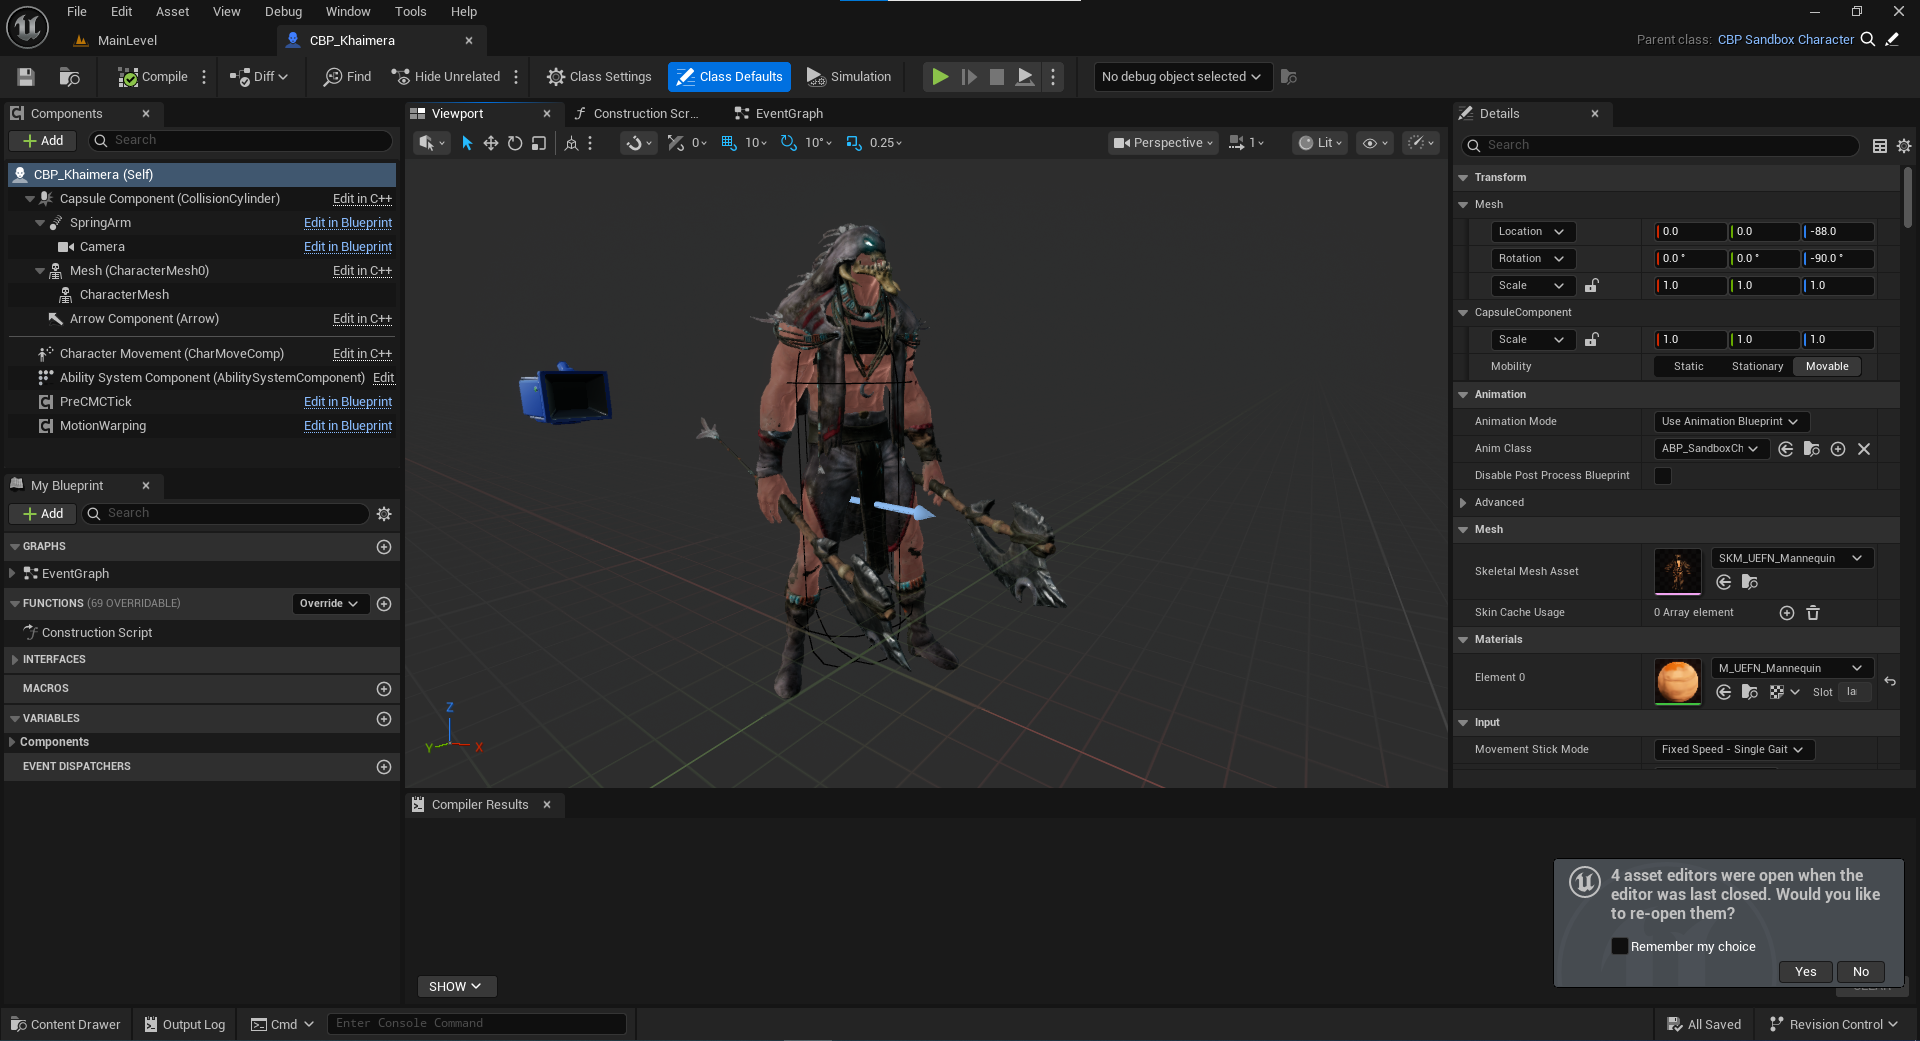Click Yes to re-open asset editors
The height and width of the screenshot is (1041, 1920).
[1805, 972]
